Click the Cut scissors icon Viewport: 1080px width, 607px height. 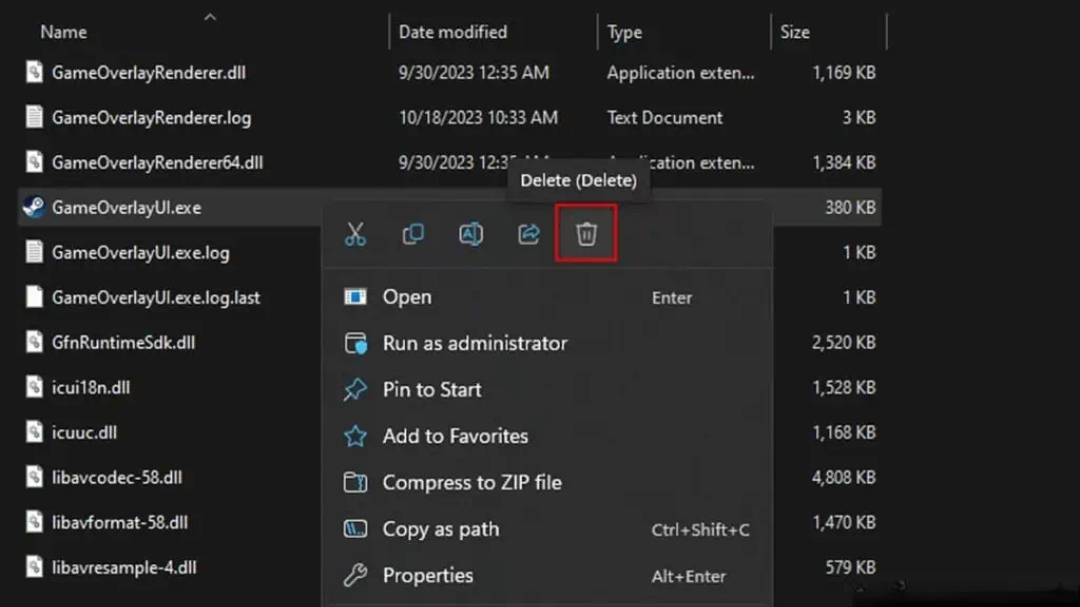coord(355,234)
